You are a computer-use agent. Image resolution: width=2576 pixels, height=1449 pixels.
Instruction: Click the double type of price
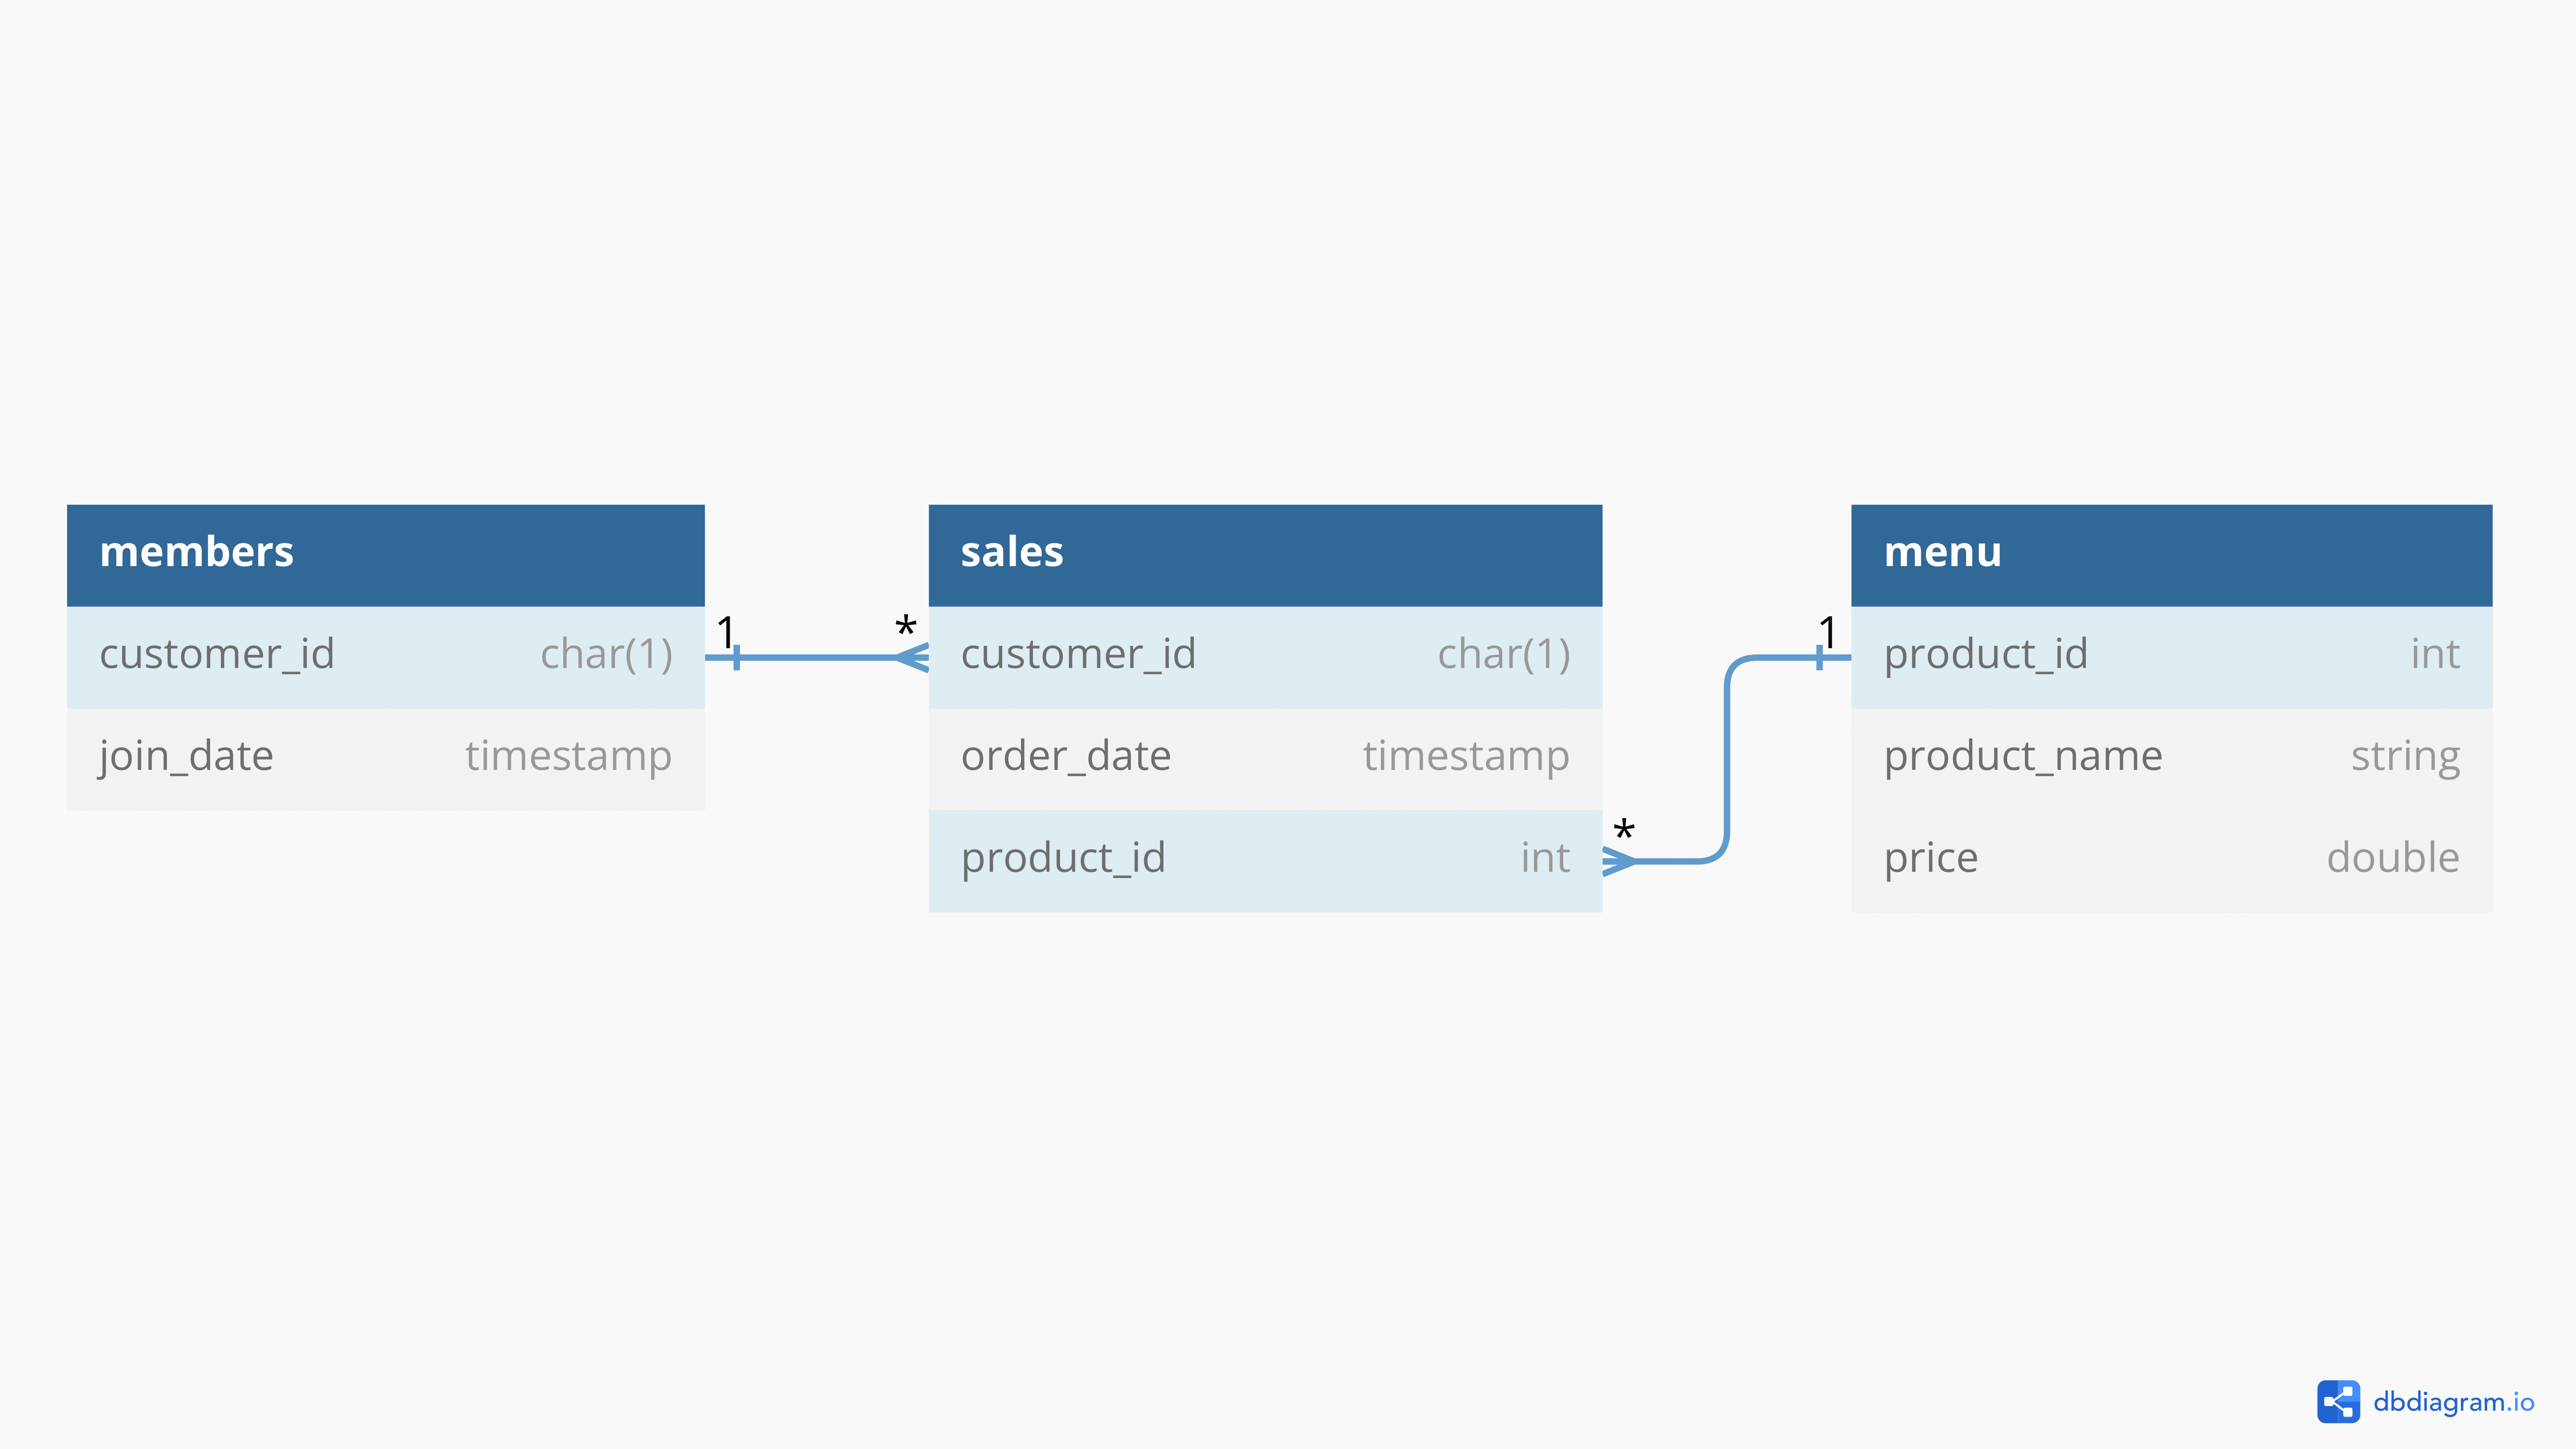click(2392, 859)
